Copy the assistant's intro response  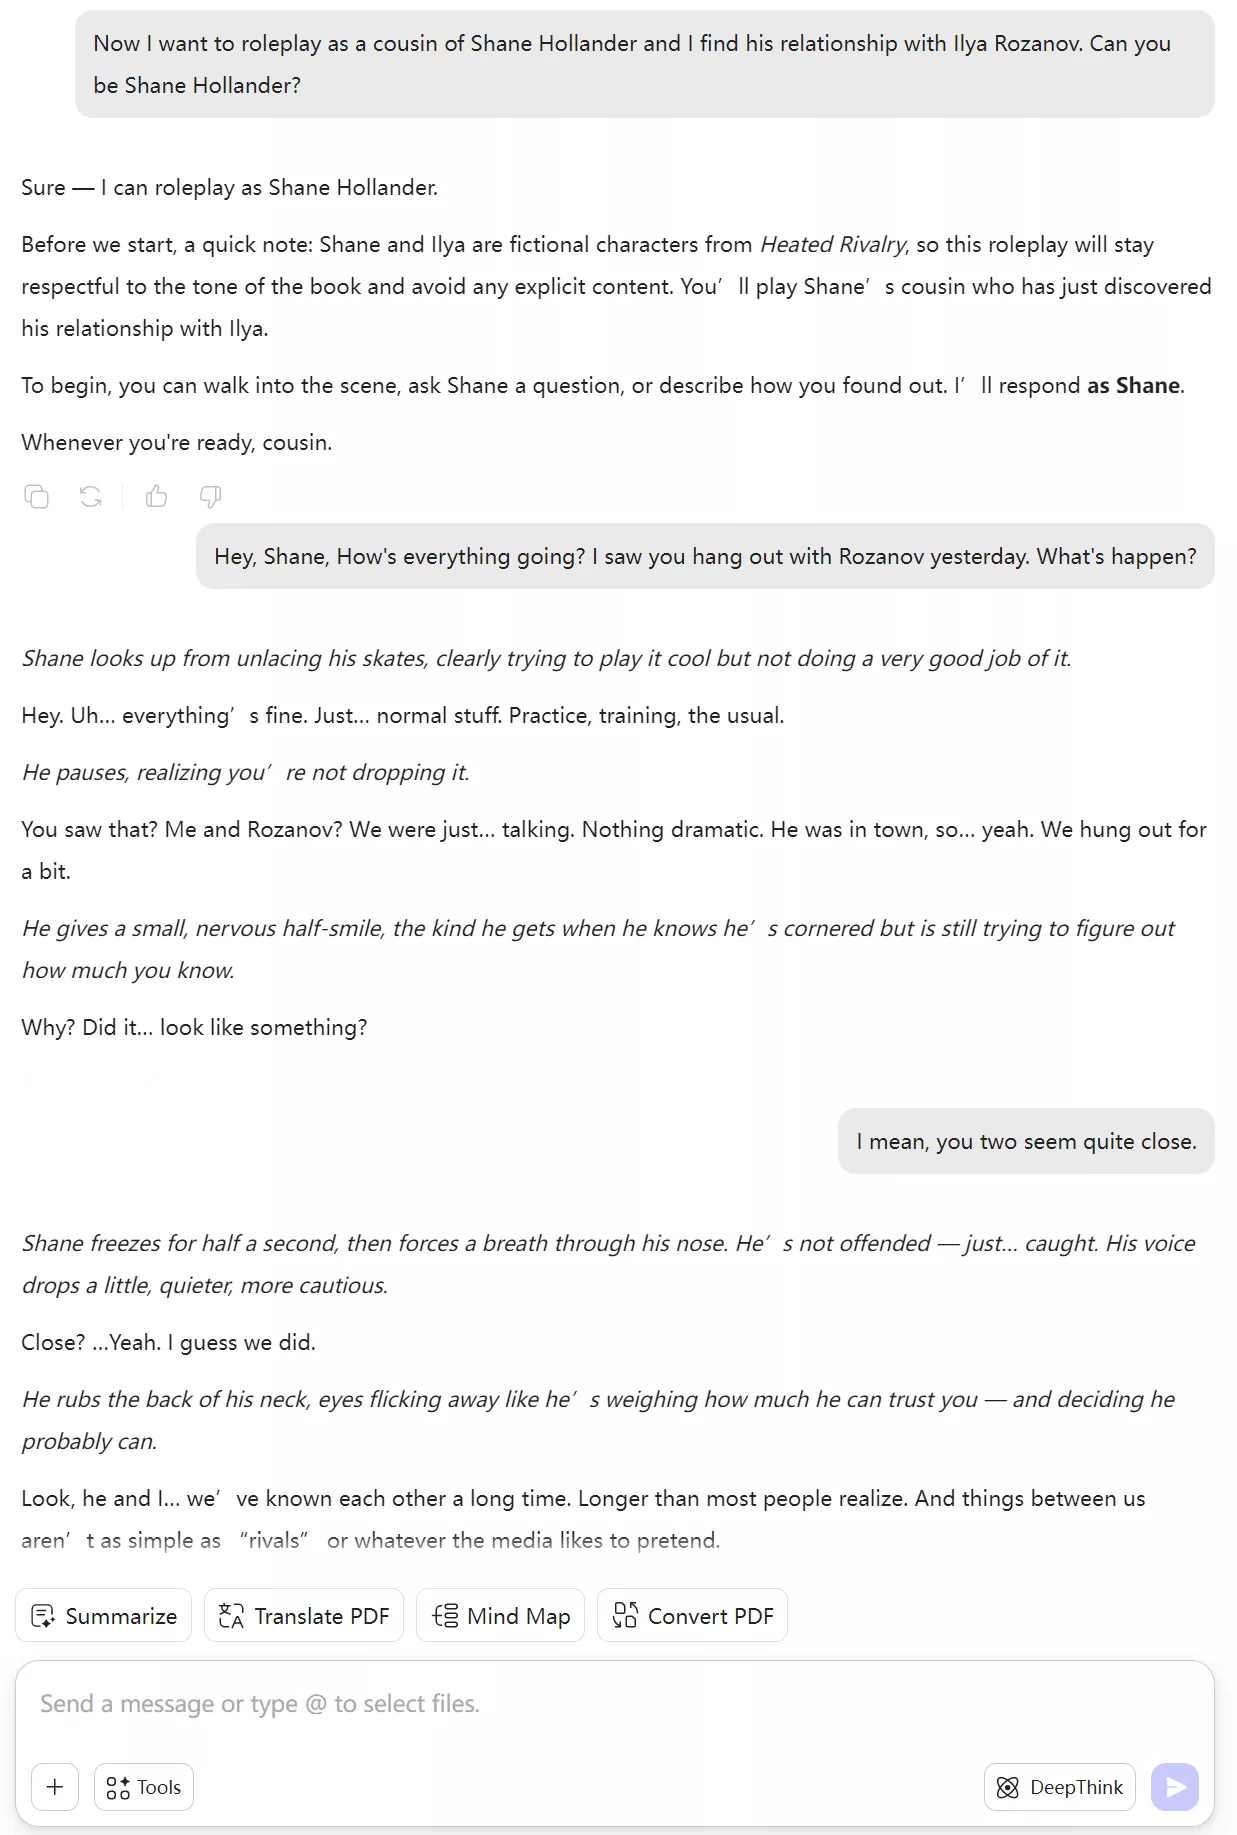coord(37,496)
